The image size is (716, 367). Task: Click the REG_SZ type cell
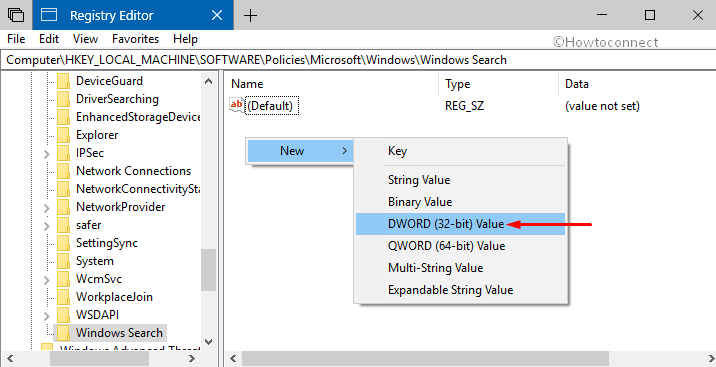(464, 106)
